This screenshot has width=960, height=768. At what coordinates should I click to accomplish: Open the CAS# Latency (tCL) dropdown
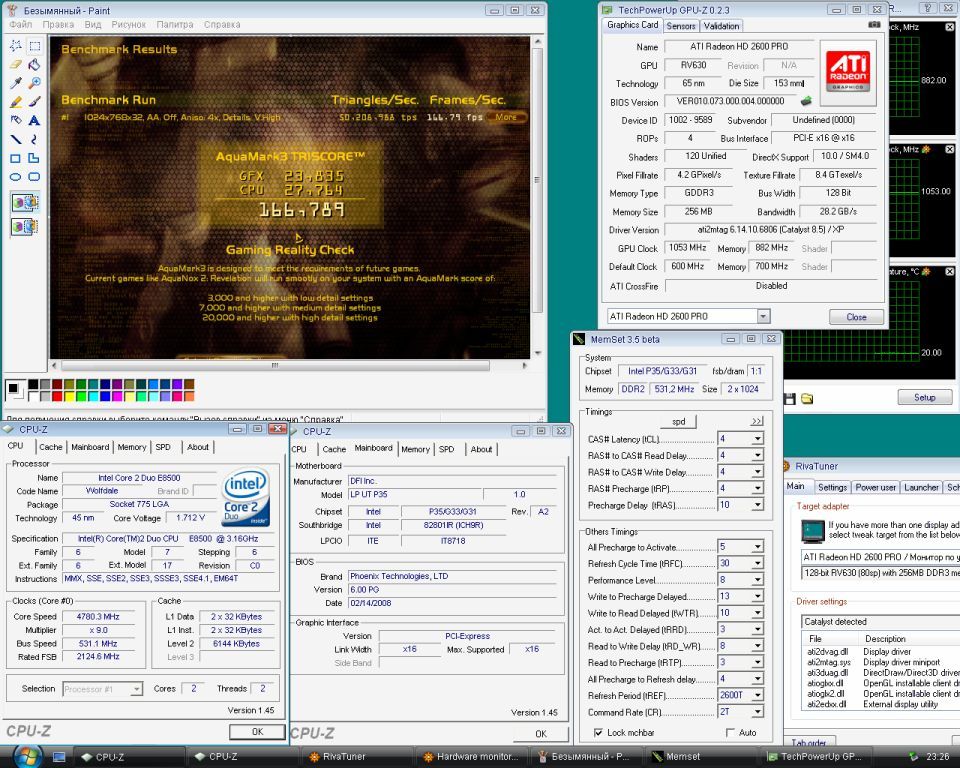tap(757, 439)
